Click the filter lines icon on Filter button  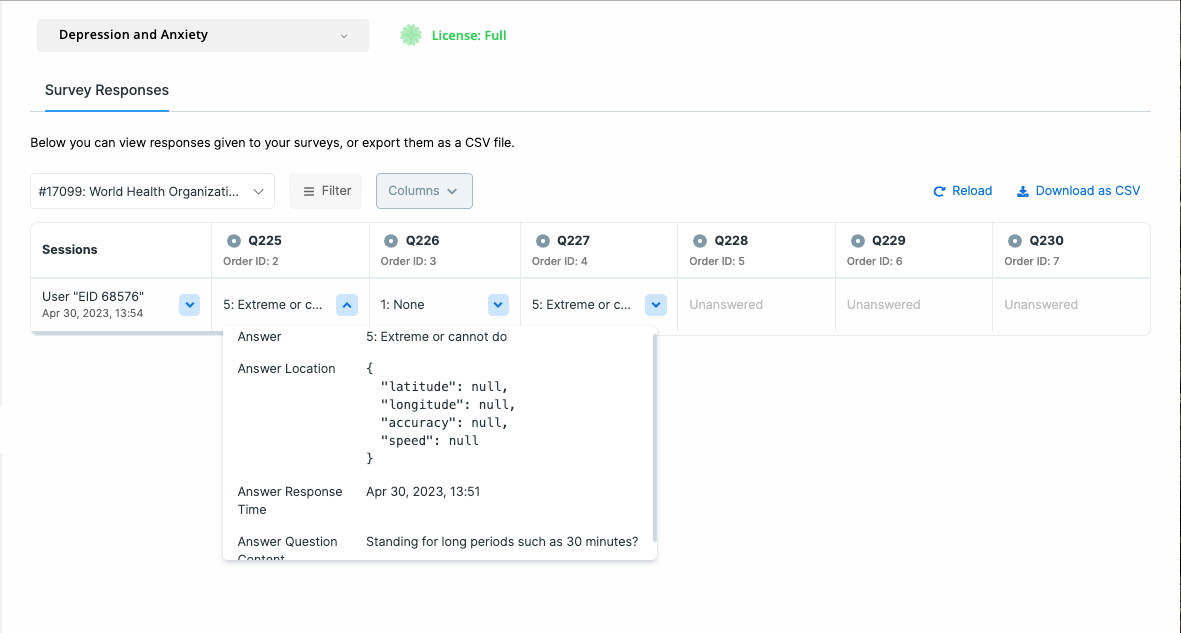pos(310,190)
